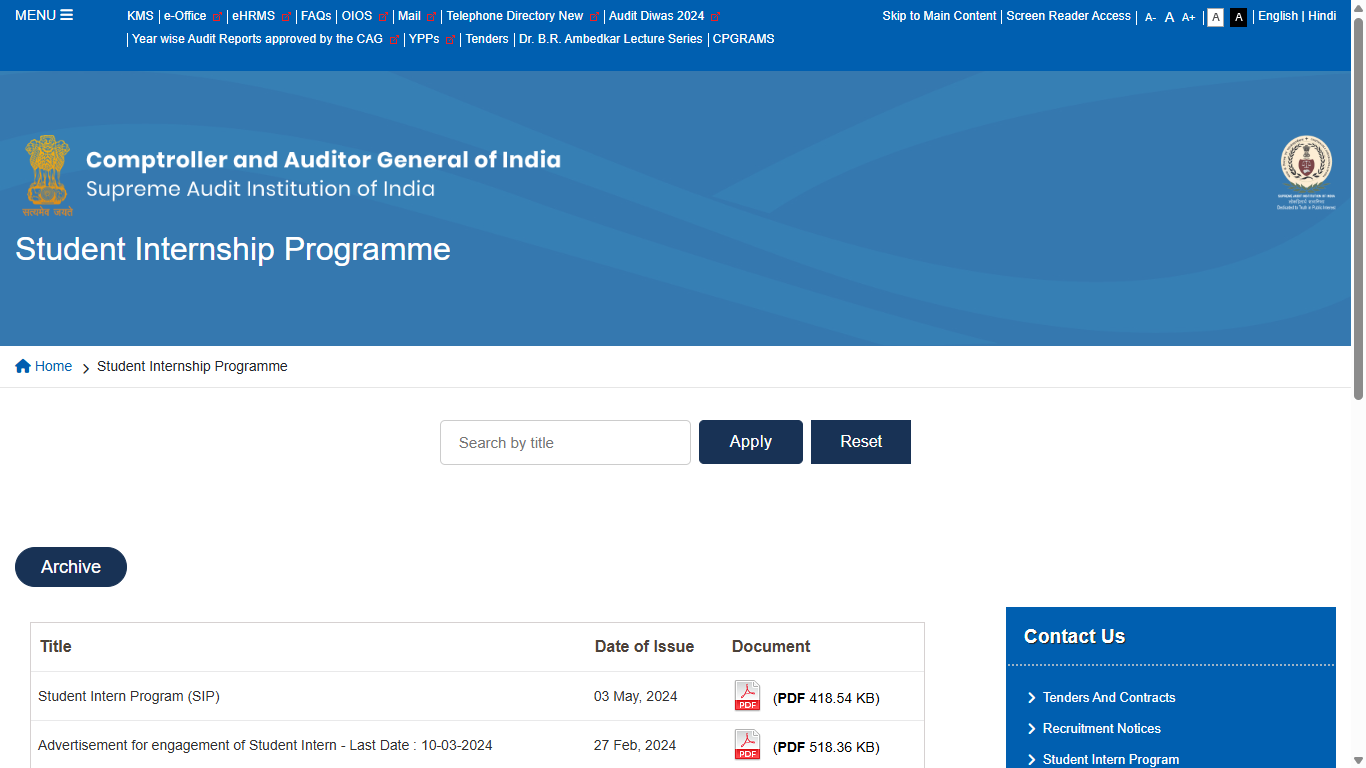Open Year wise Audit Reports approved by CAG
This screenshot has height=768, width=1366.
pos(257,39)
